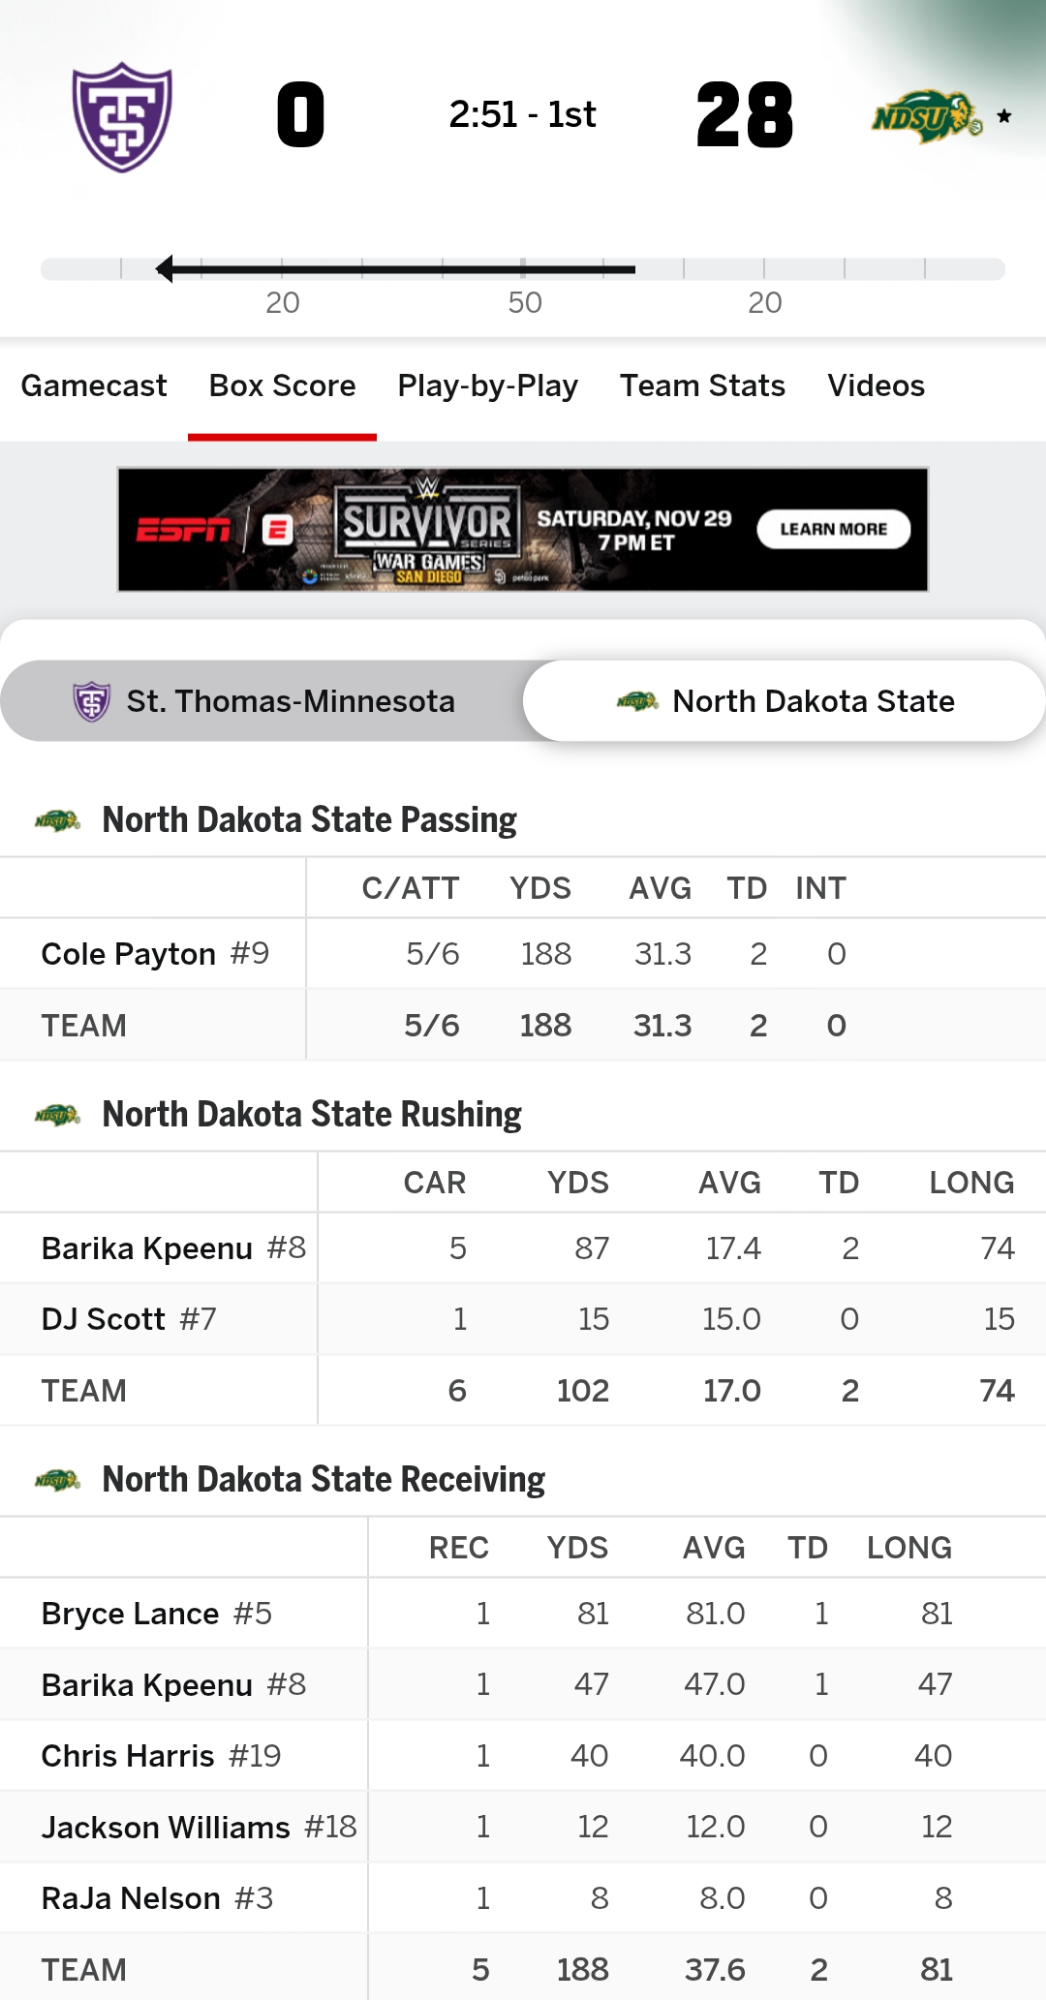Viewport: 1046px width, 2000px height.
Task: Open DJ Scott's player link
Action: [x=103, y=1320]
